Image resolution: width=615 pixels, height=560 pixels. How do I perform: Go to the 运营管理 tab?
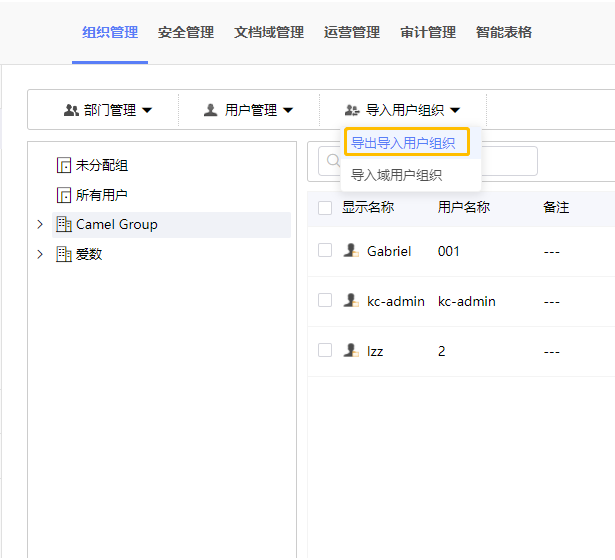[352, 32]
